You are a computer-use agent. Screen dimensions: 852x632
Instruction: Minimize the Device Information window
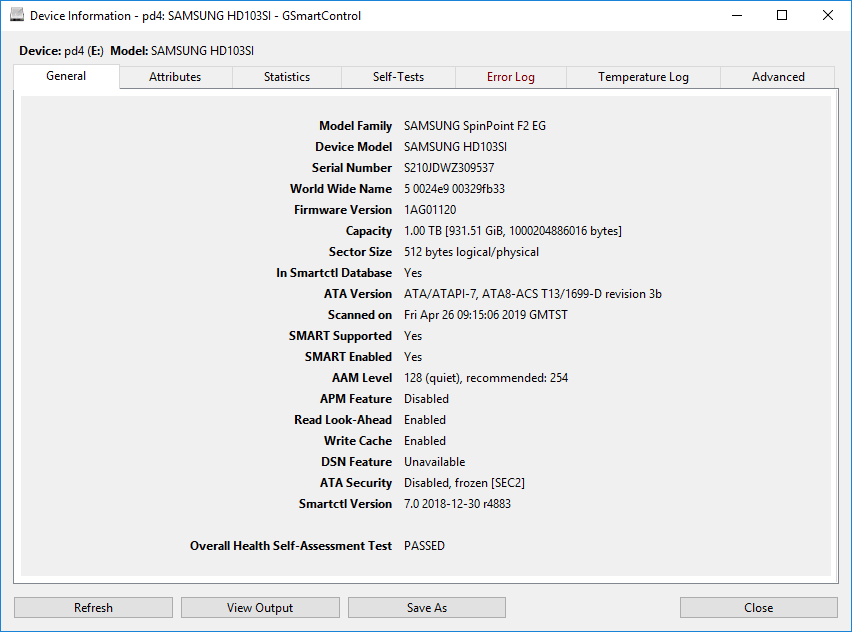tap(737, 15)
